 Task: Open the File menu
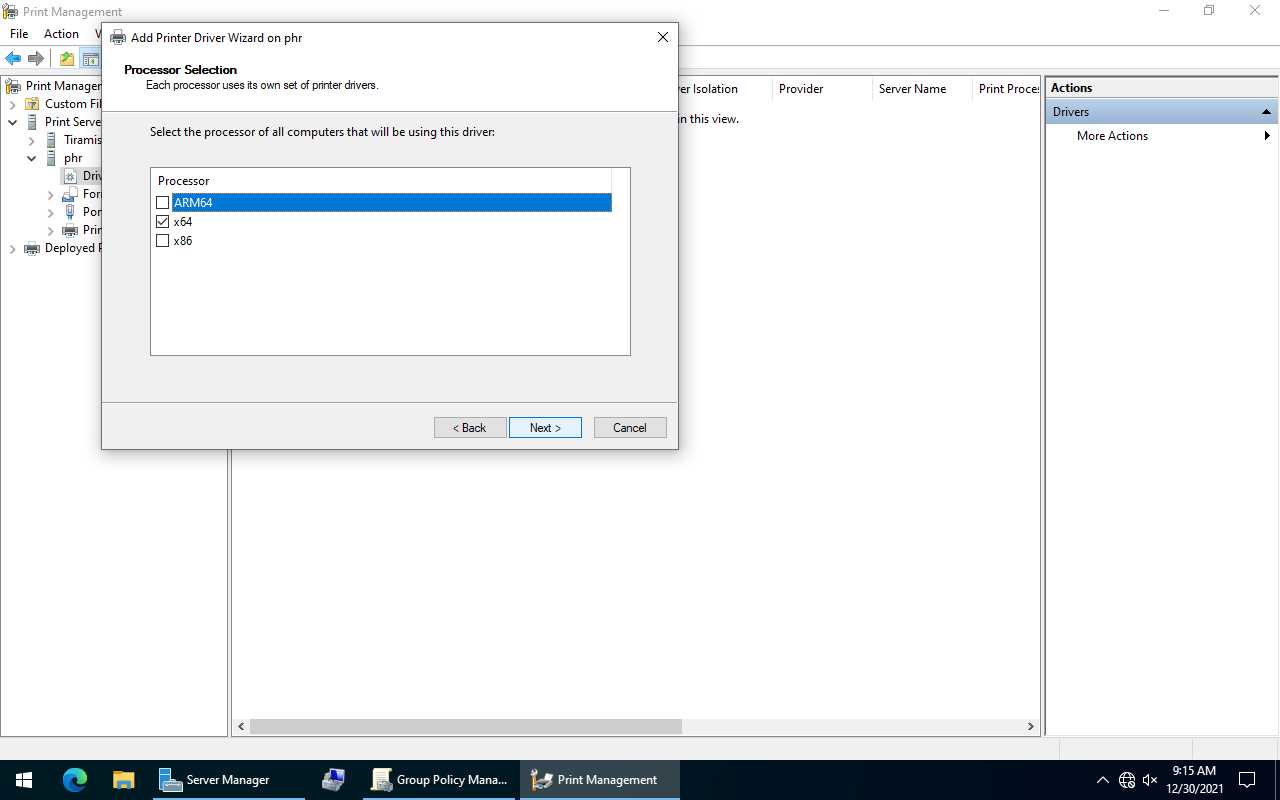(x=19, y=34)
